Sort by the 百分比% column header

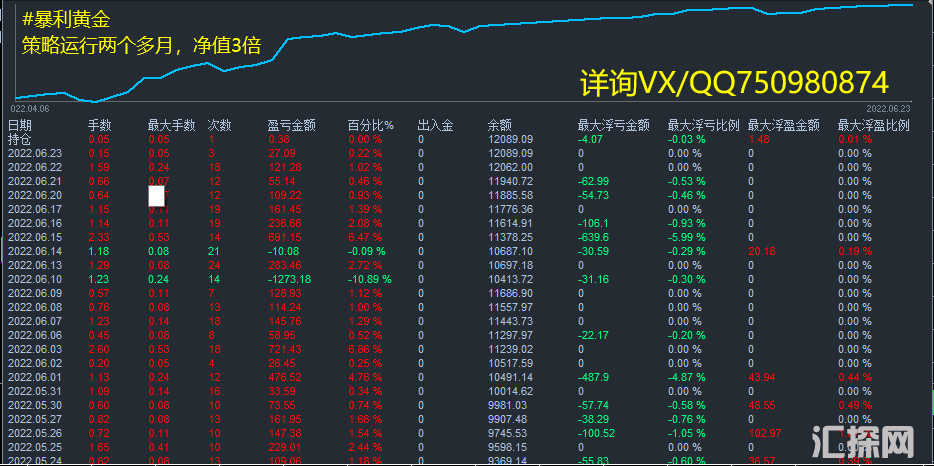pos(370,125)
